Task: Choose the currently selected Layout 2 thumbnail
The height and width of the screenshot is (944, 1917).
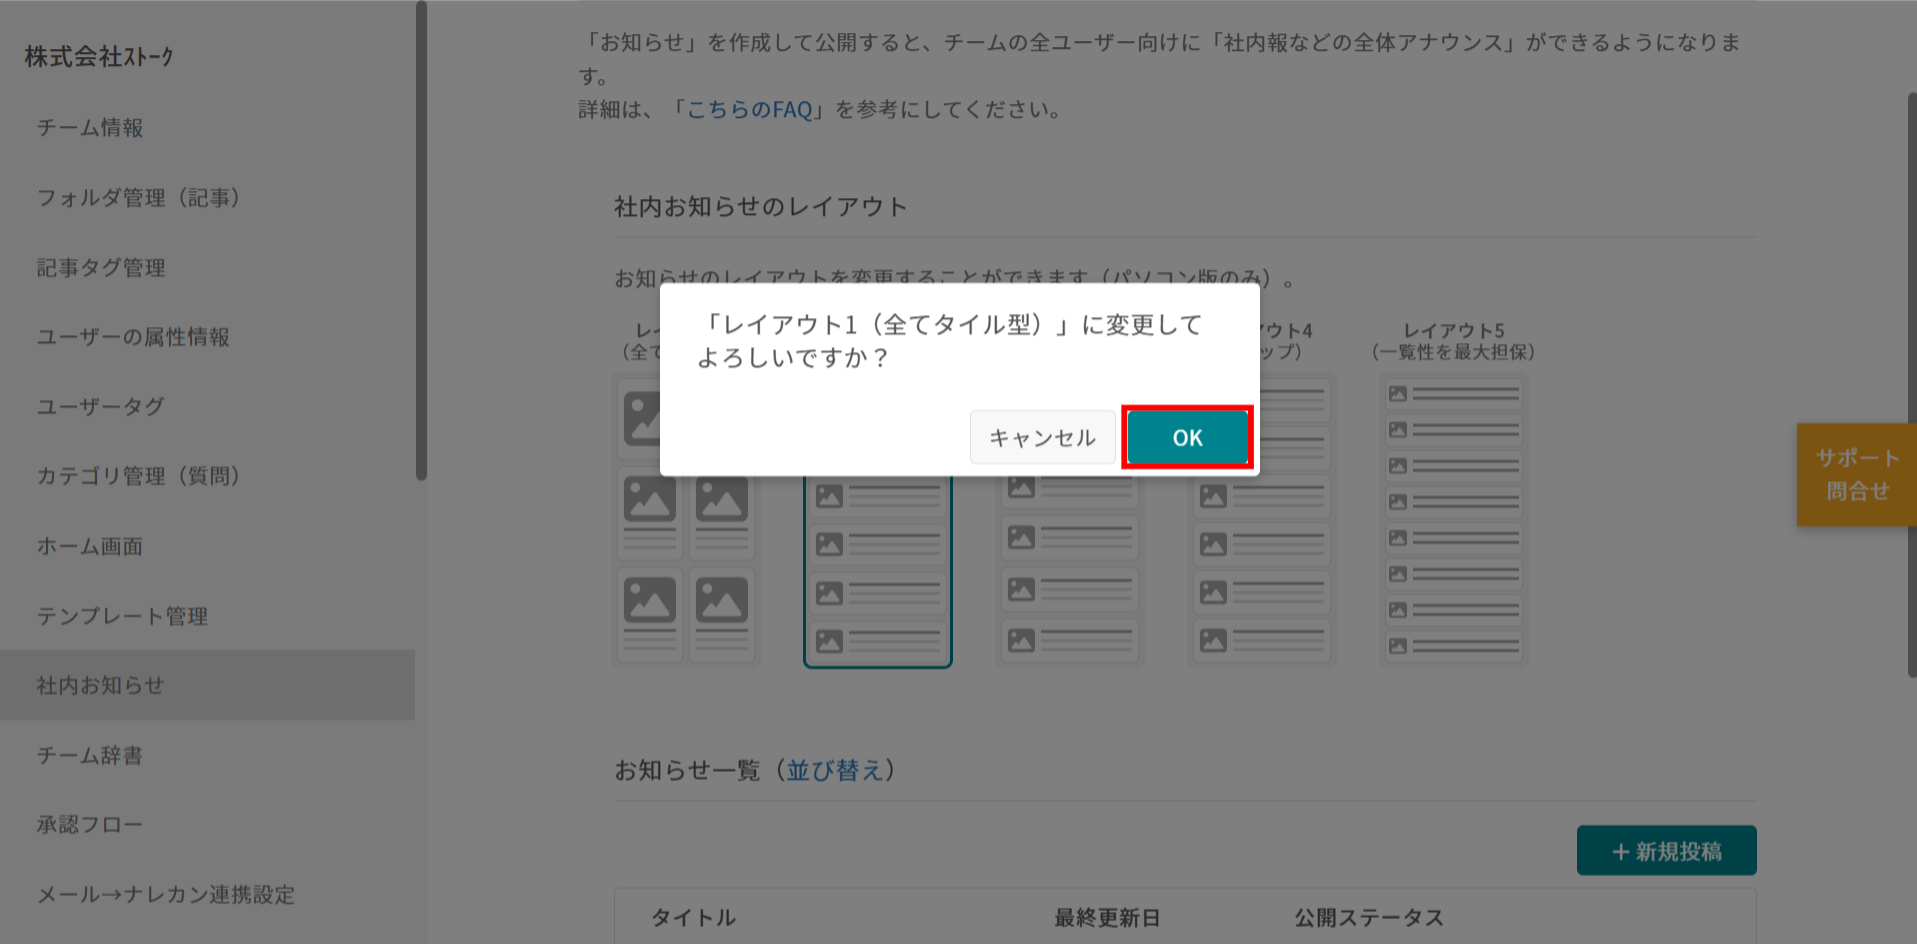Action: [x=877, y=570]
